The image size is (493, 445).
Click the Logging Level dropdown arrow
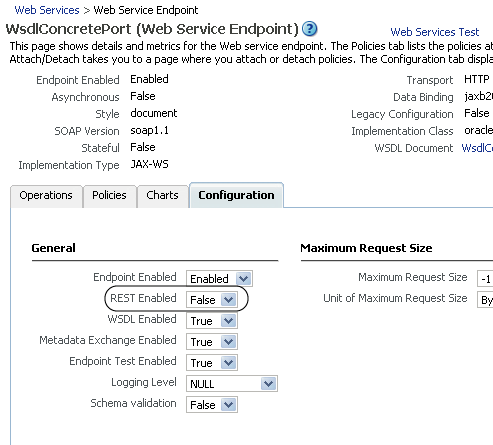[x=269, y=384]
